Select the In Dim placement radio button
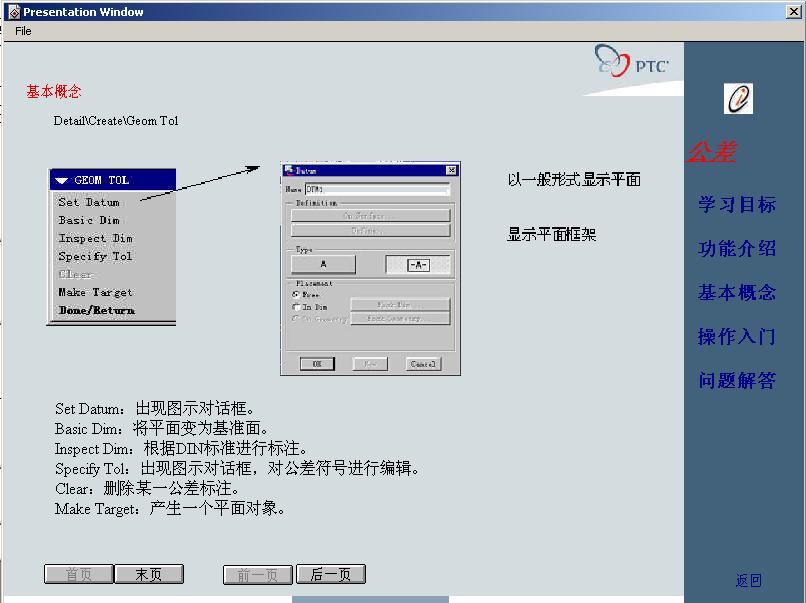 (296, 307)
